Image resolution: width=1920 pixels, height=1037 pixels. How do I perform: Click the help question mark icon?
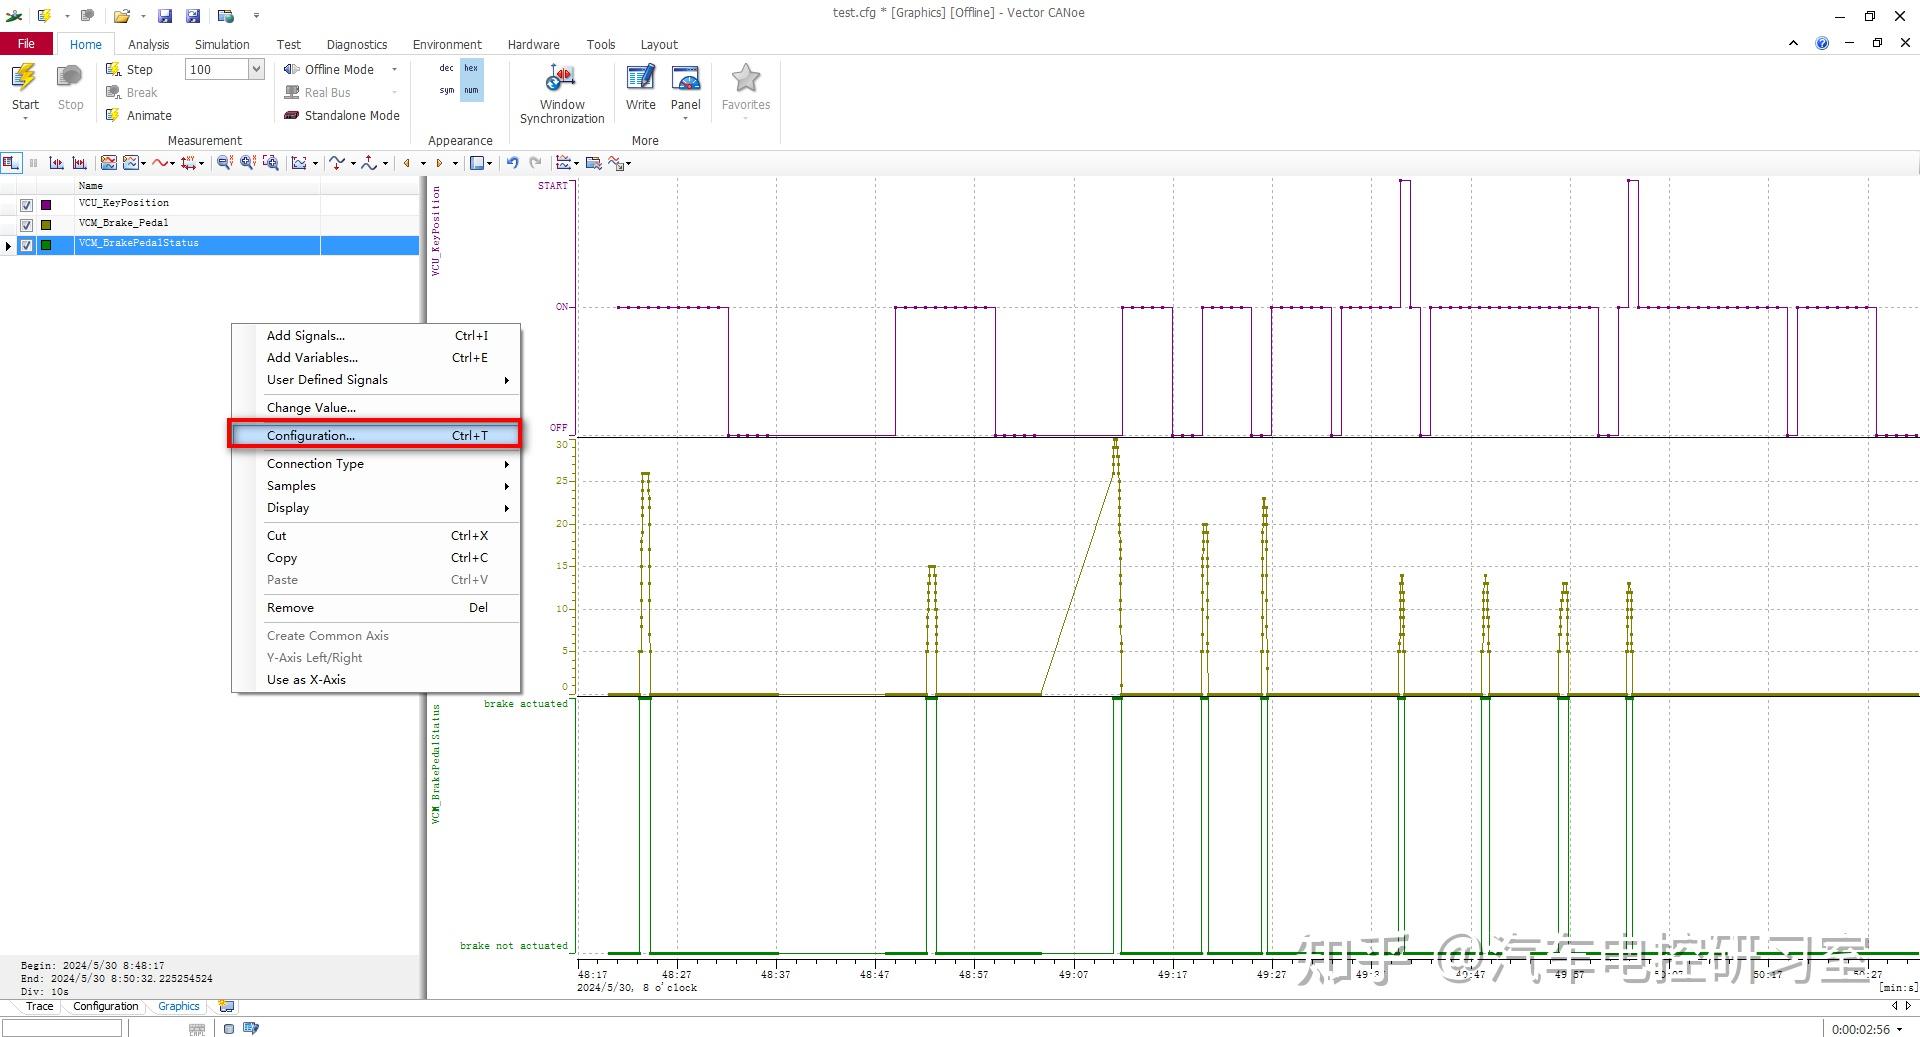tap(1822, 43)
